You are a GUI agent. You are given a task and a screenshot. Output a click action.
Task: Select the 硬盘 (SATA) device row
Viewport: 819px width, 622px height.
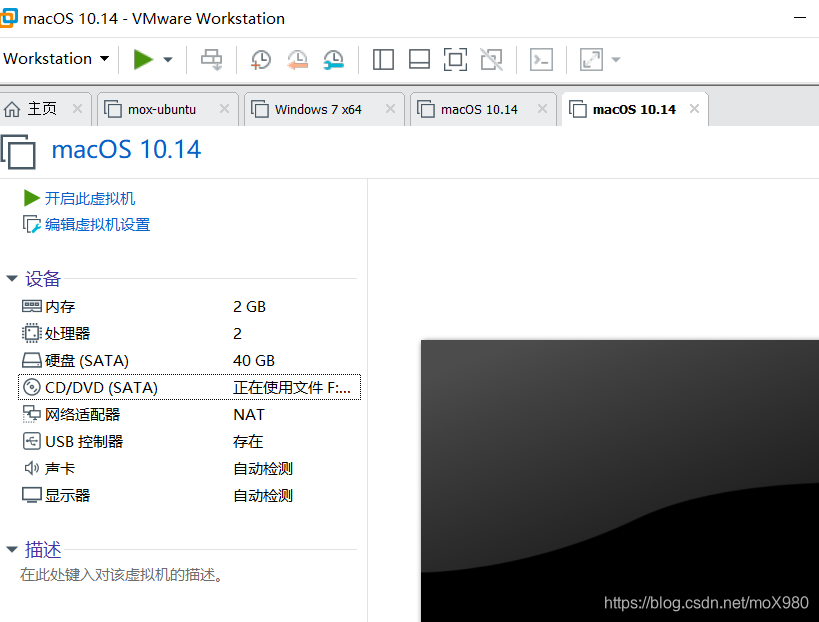pyautogui.click(x=189, y=360)
